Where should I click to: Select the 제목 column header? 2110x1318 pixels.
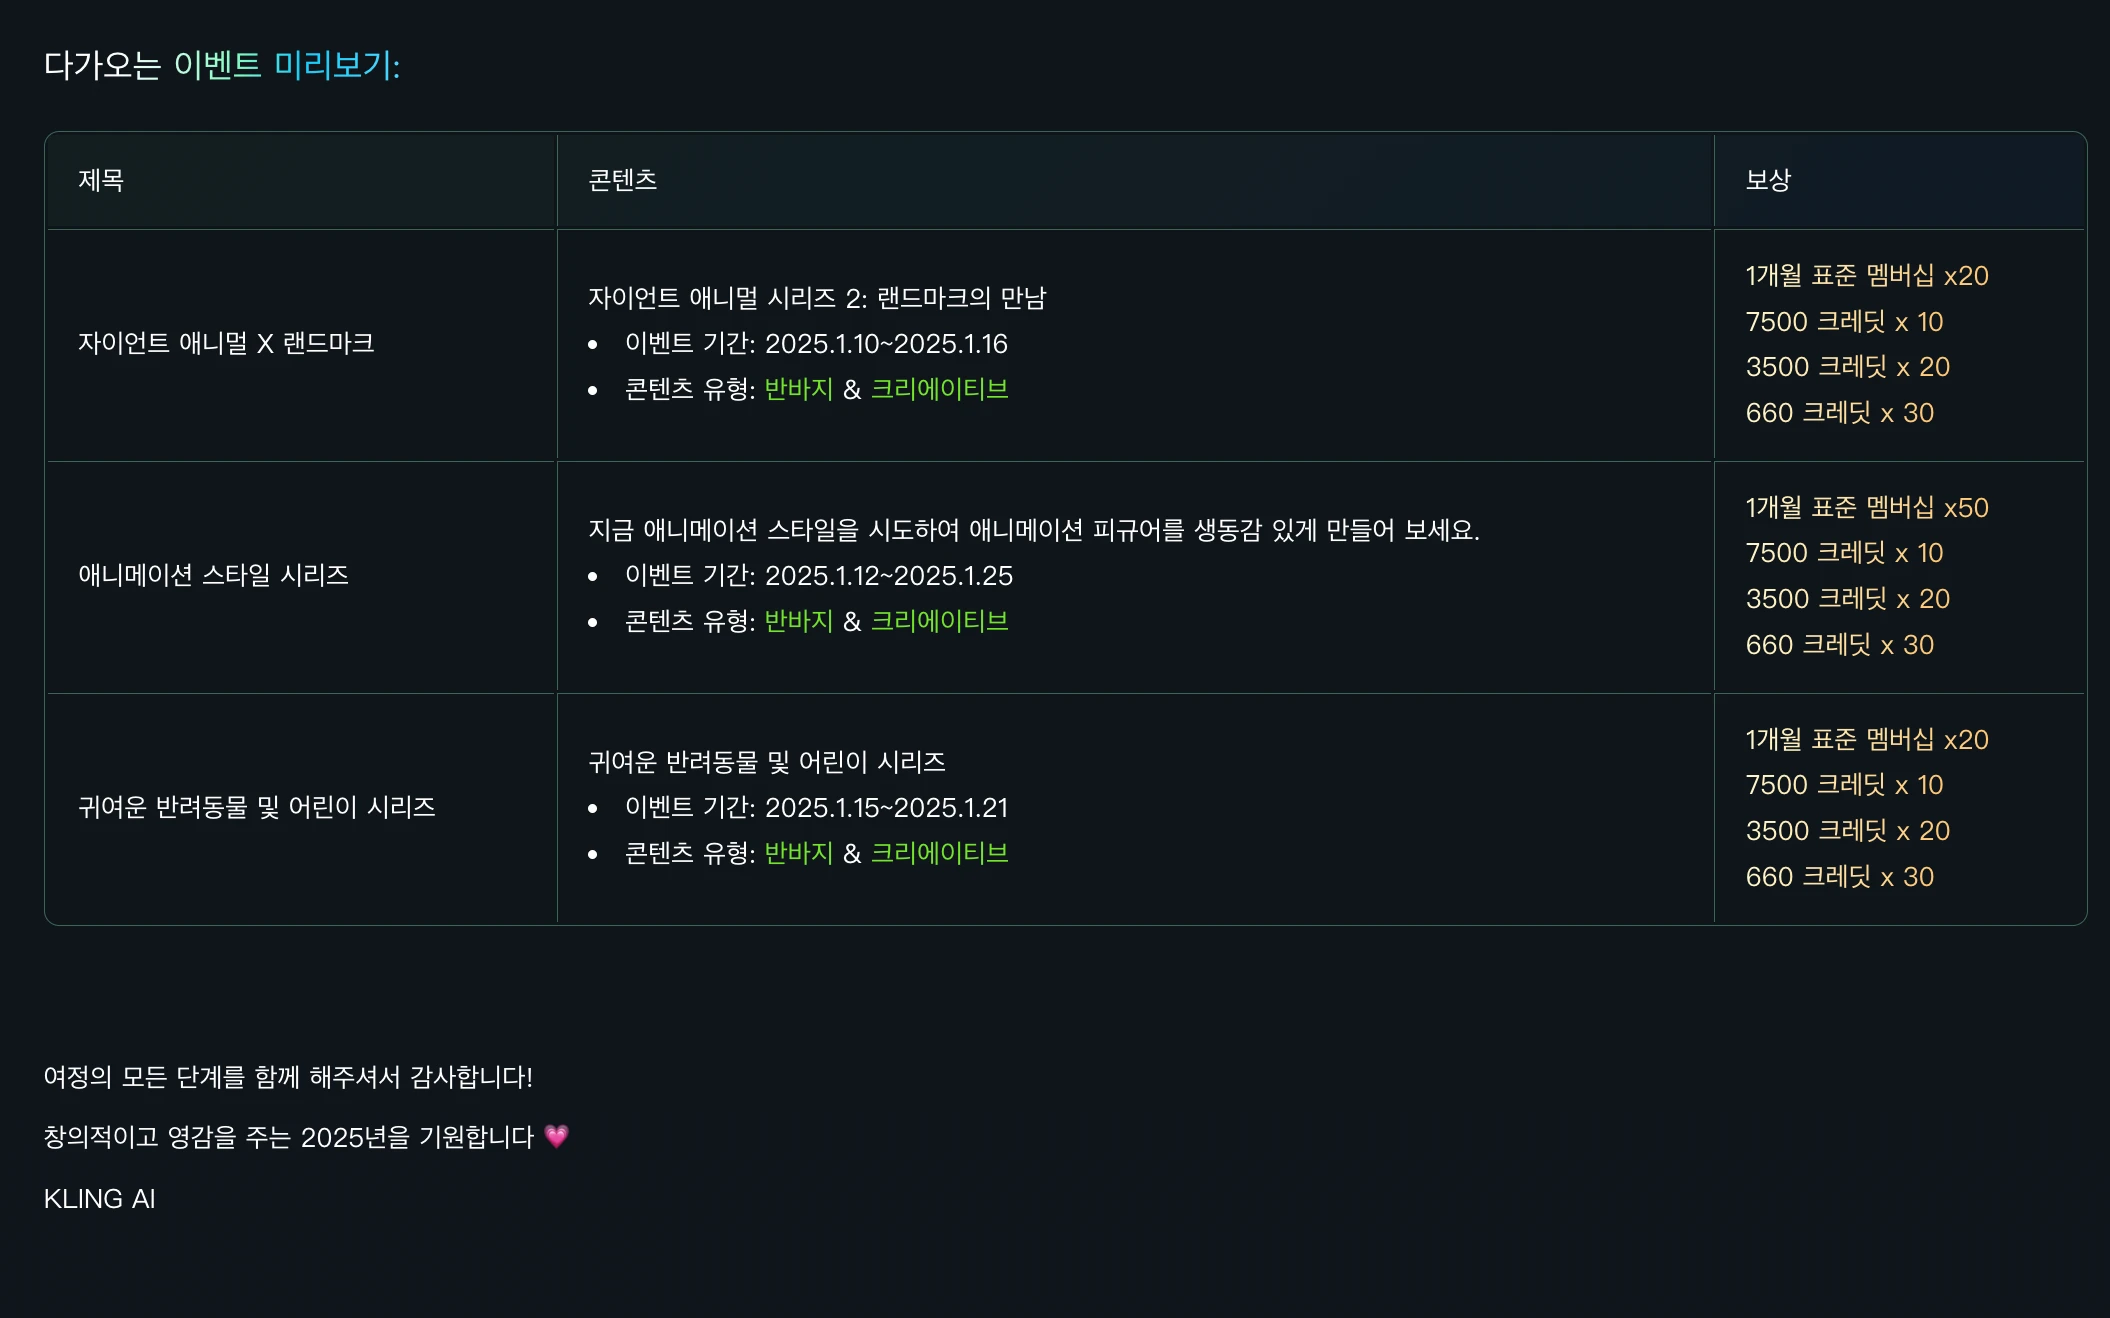(x=101, y=180)
